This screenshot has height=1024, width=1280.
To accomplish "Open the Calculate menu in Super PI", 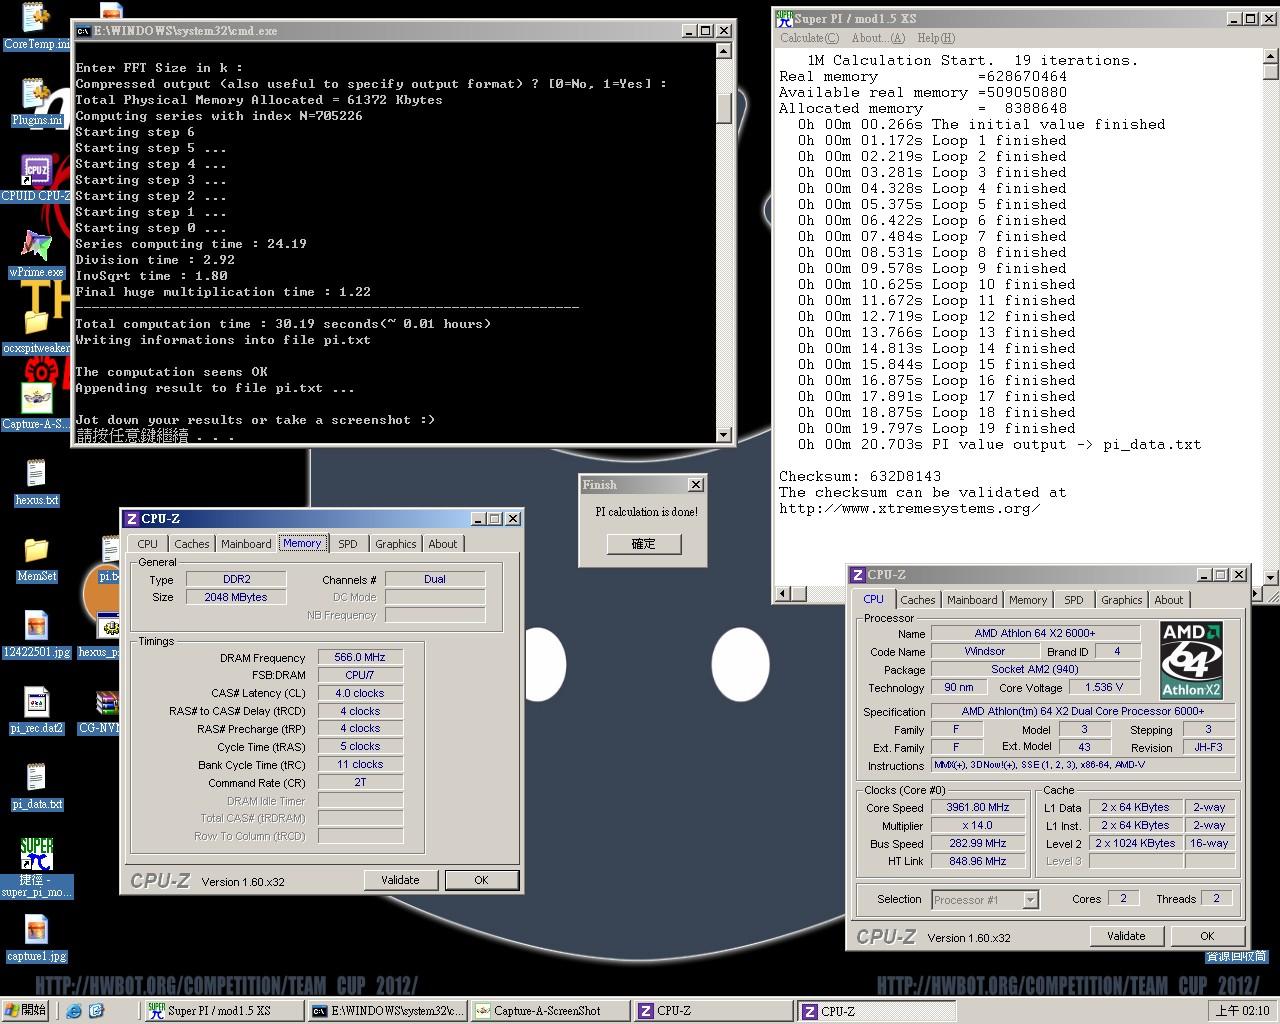I will [x=809, y=38].
